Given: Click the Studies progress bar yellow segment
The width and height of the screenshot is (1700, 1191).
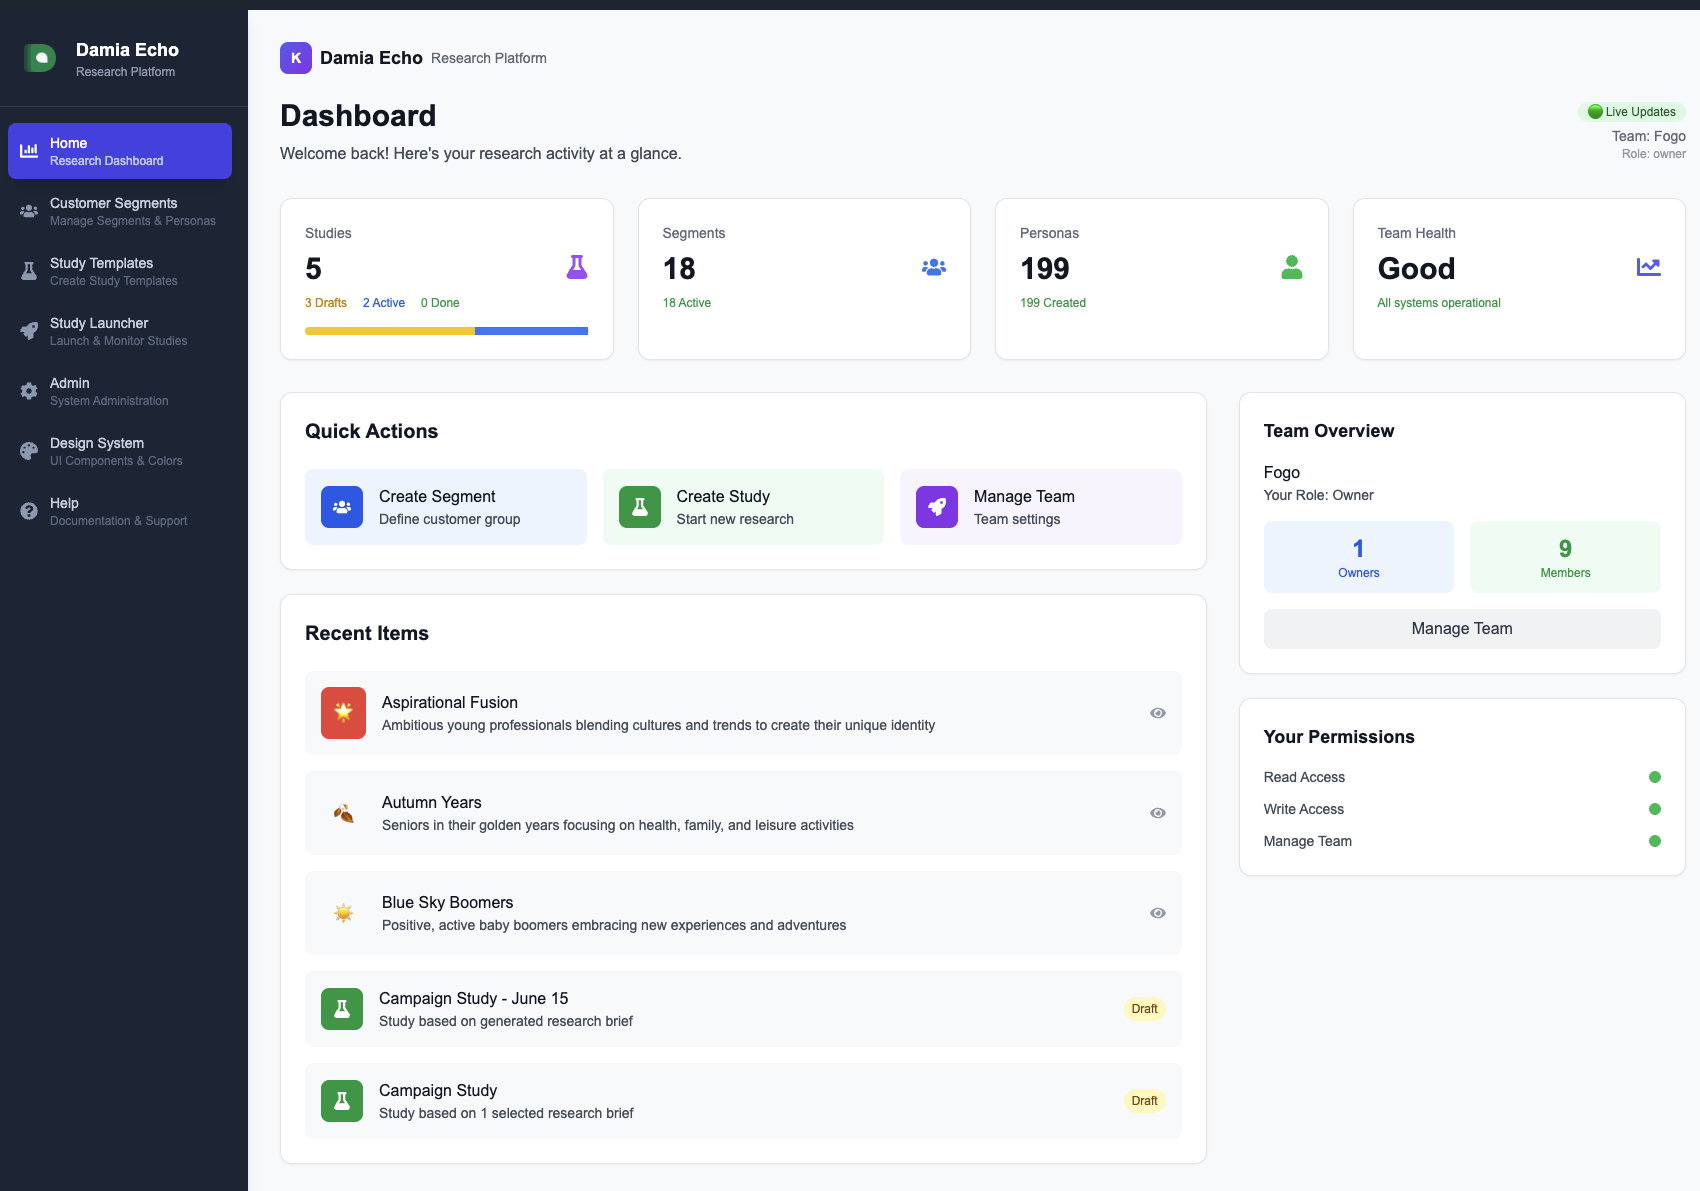Looking at the screenshot, I should 390,331.
